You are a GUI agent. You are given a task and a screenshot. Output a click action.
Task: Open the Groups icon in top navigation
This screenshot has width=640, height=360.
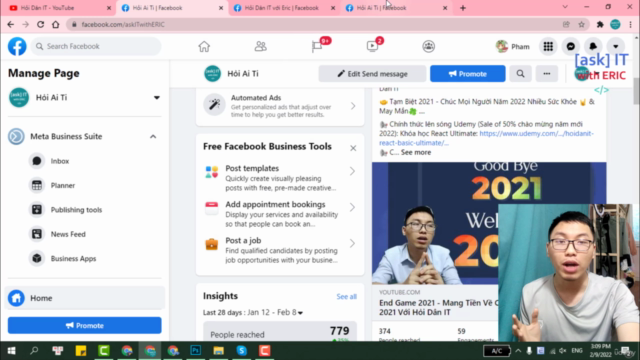point(429,46)
